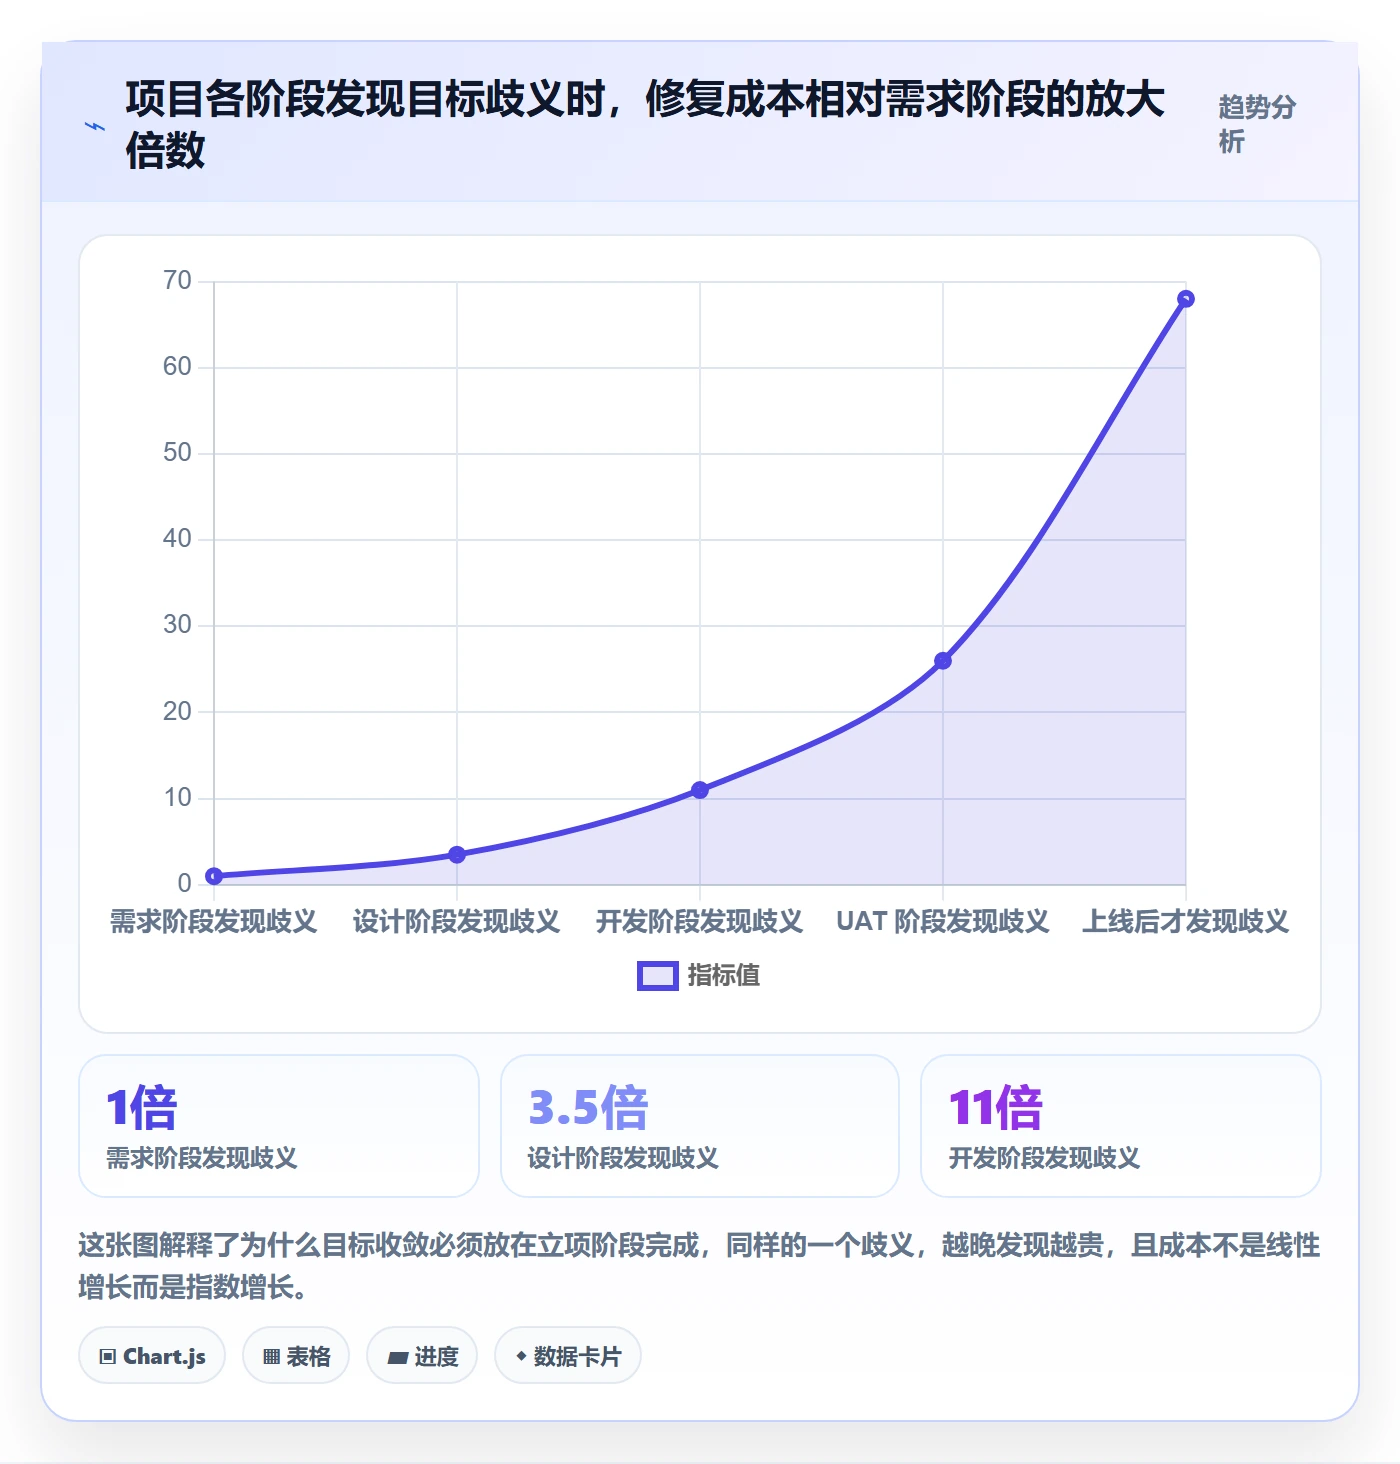Click the y-axis value 10
Viewport: 1400px width, 1464px height.
tap(177, 798)
